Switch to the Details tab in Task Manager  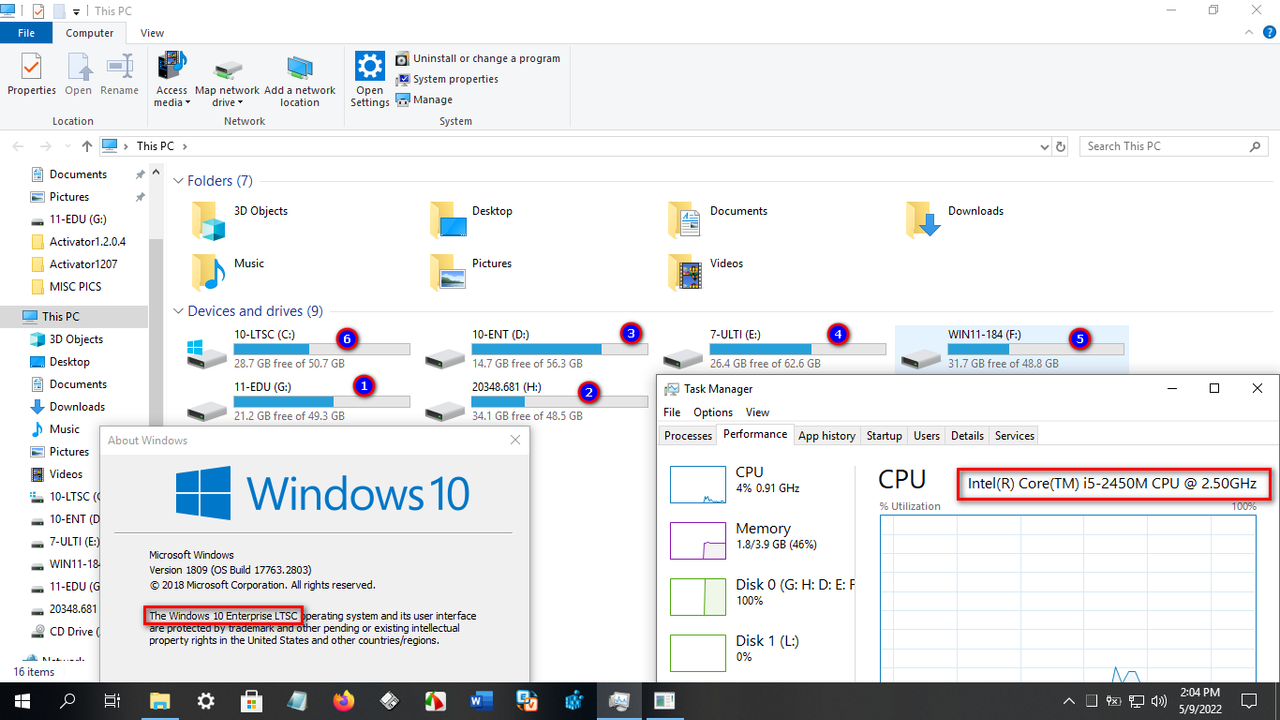tap(967, 436)
